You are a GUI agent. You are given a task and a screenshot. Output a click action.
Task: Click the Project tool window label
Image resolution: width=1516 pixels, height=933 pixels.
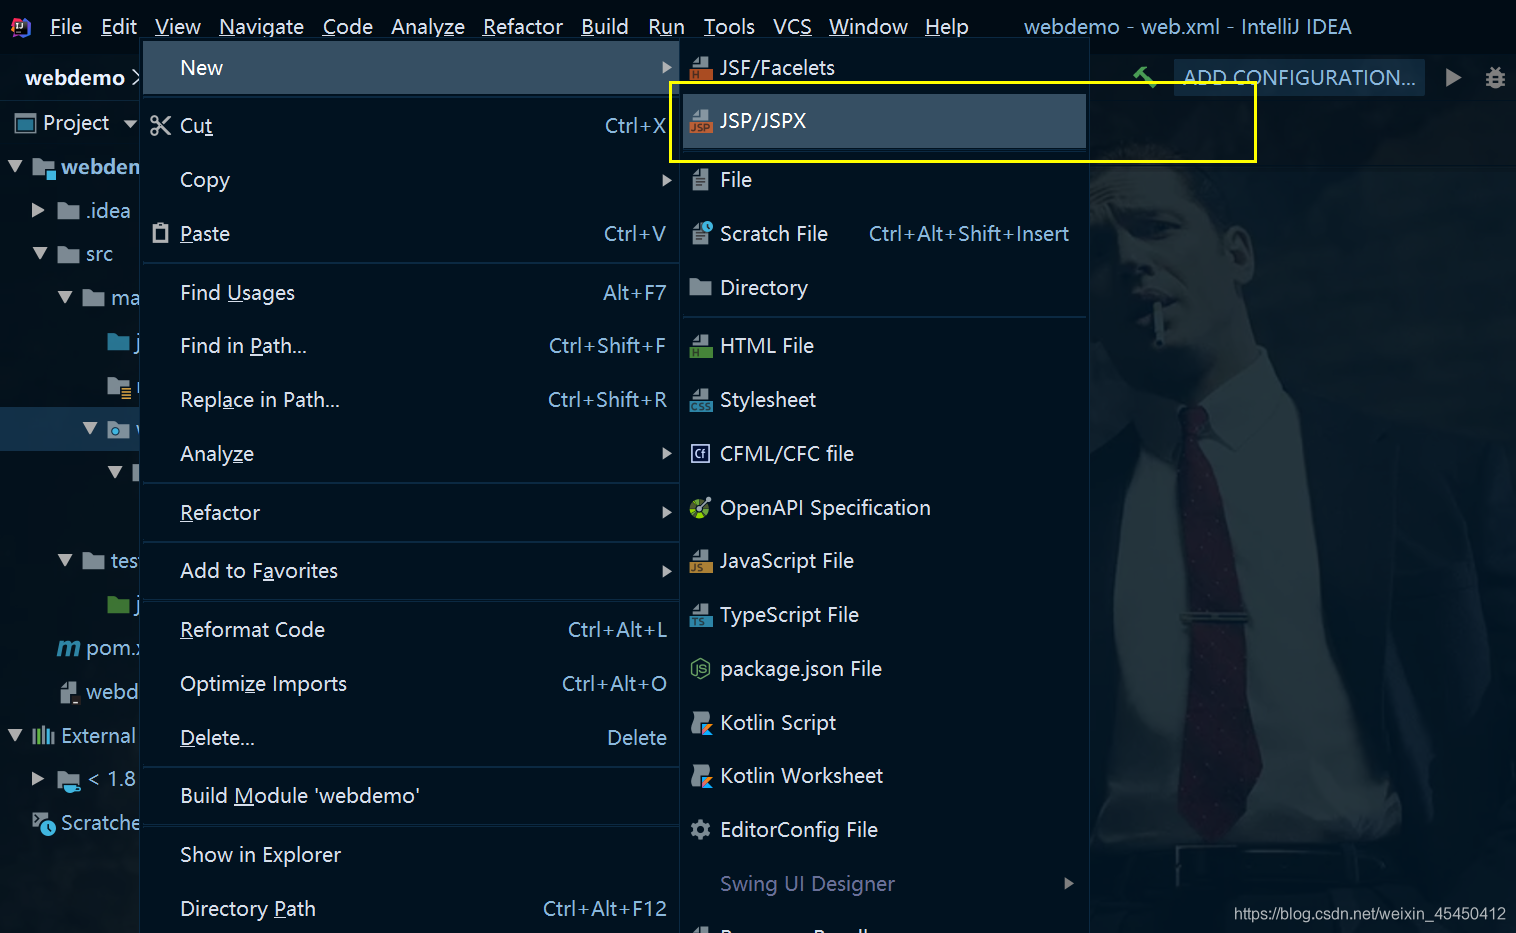point(76,123)
